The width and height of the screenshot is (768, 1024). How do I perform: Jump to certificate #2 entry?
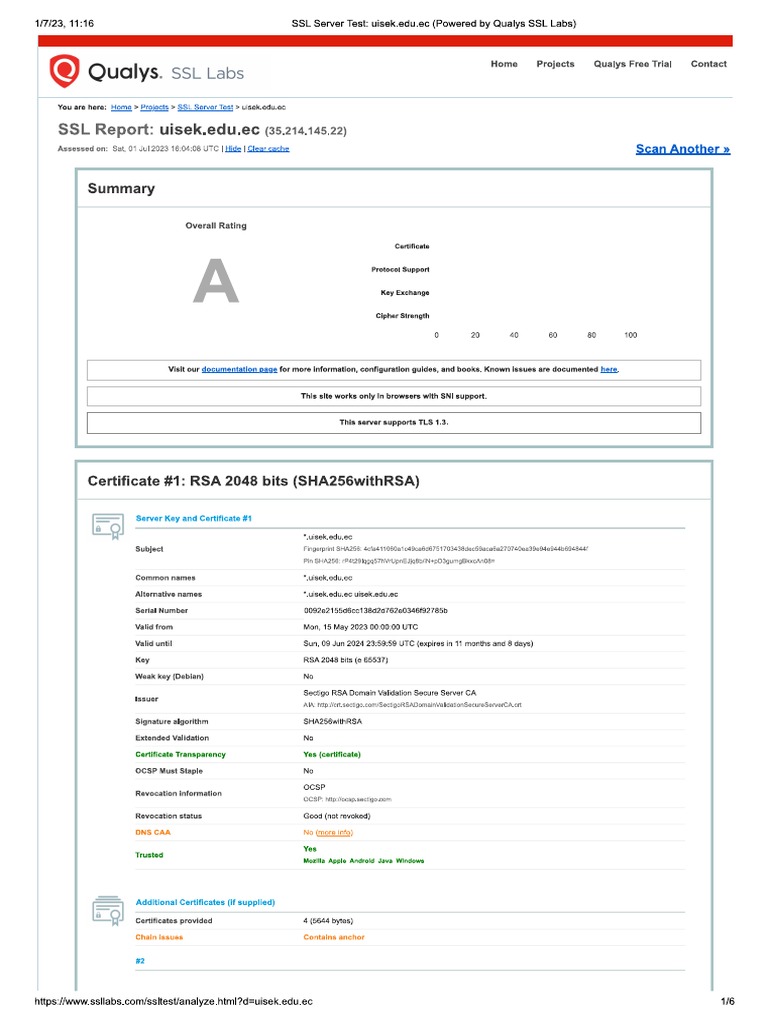[x=140, y=960]
